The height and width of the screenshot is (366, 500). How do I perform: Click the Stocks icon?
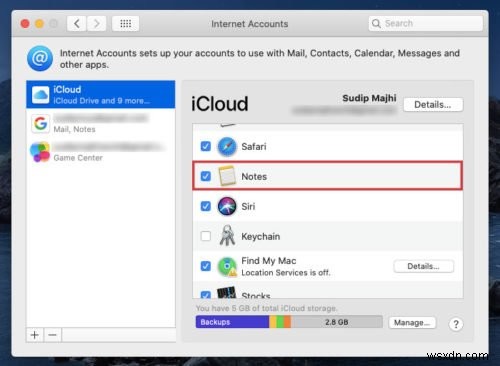point(227,293)
